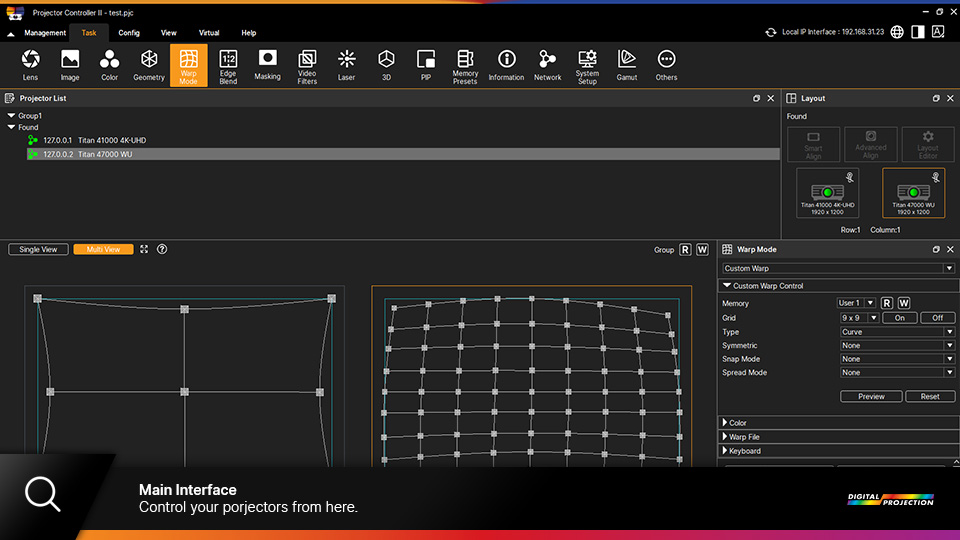Open the Laser settings icon

(346, 64)
